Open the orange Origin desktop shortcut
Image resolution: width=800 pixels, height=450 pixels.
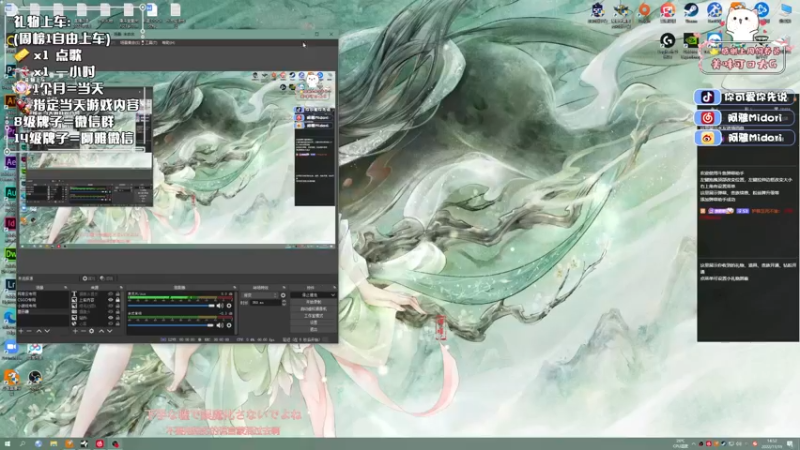coord(645,10)
